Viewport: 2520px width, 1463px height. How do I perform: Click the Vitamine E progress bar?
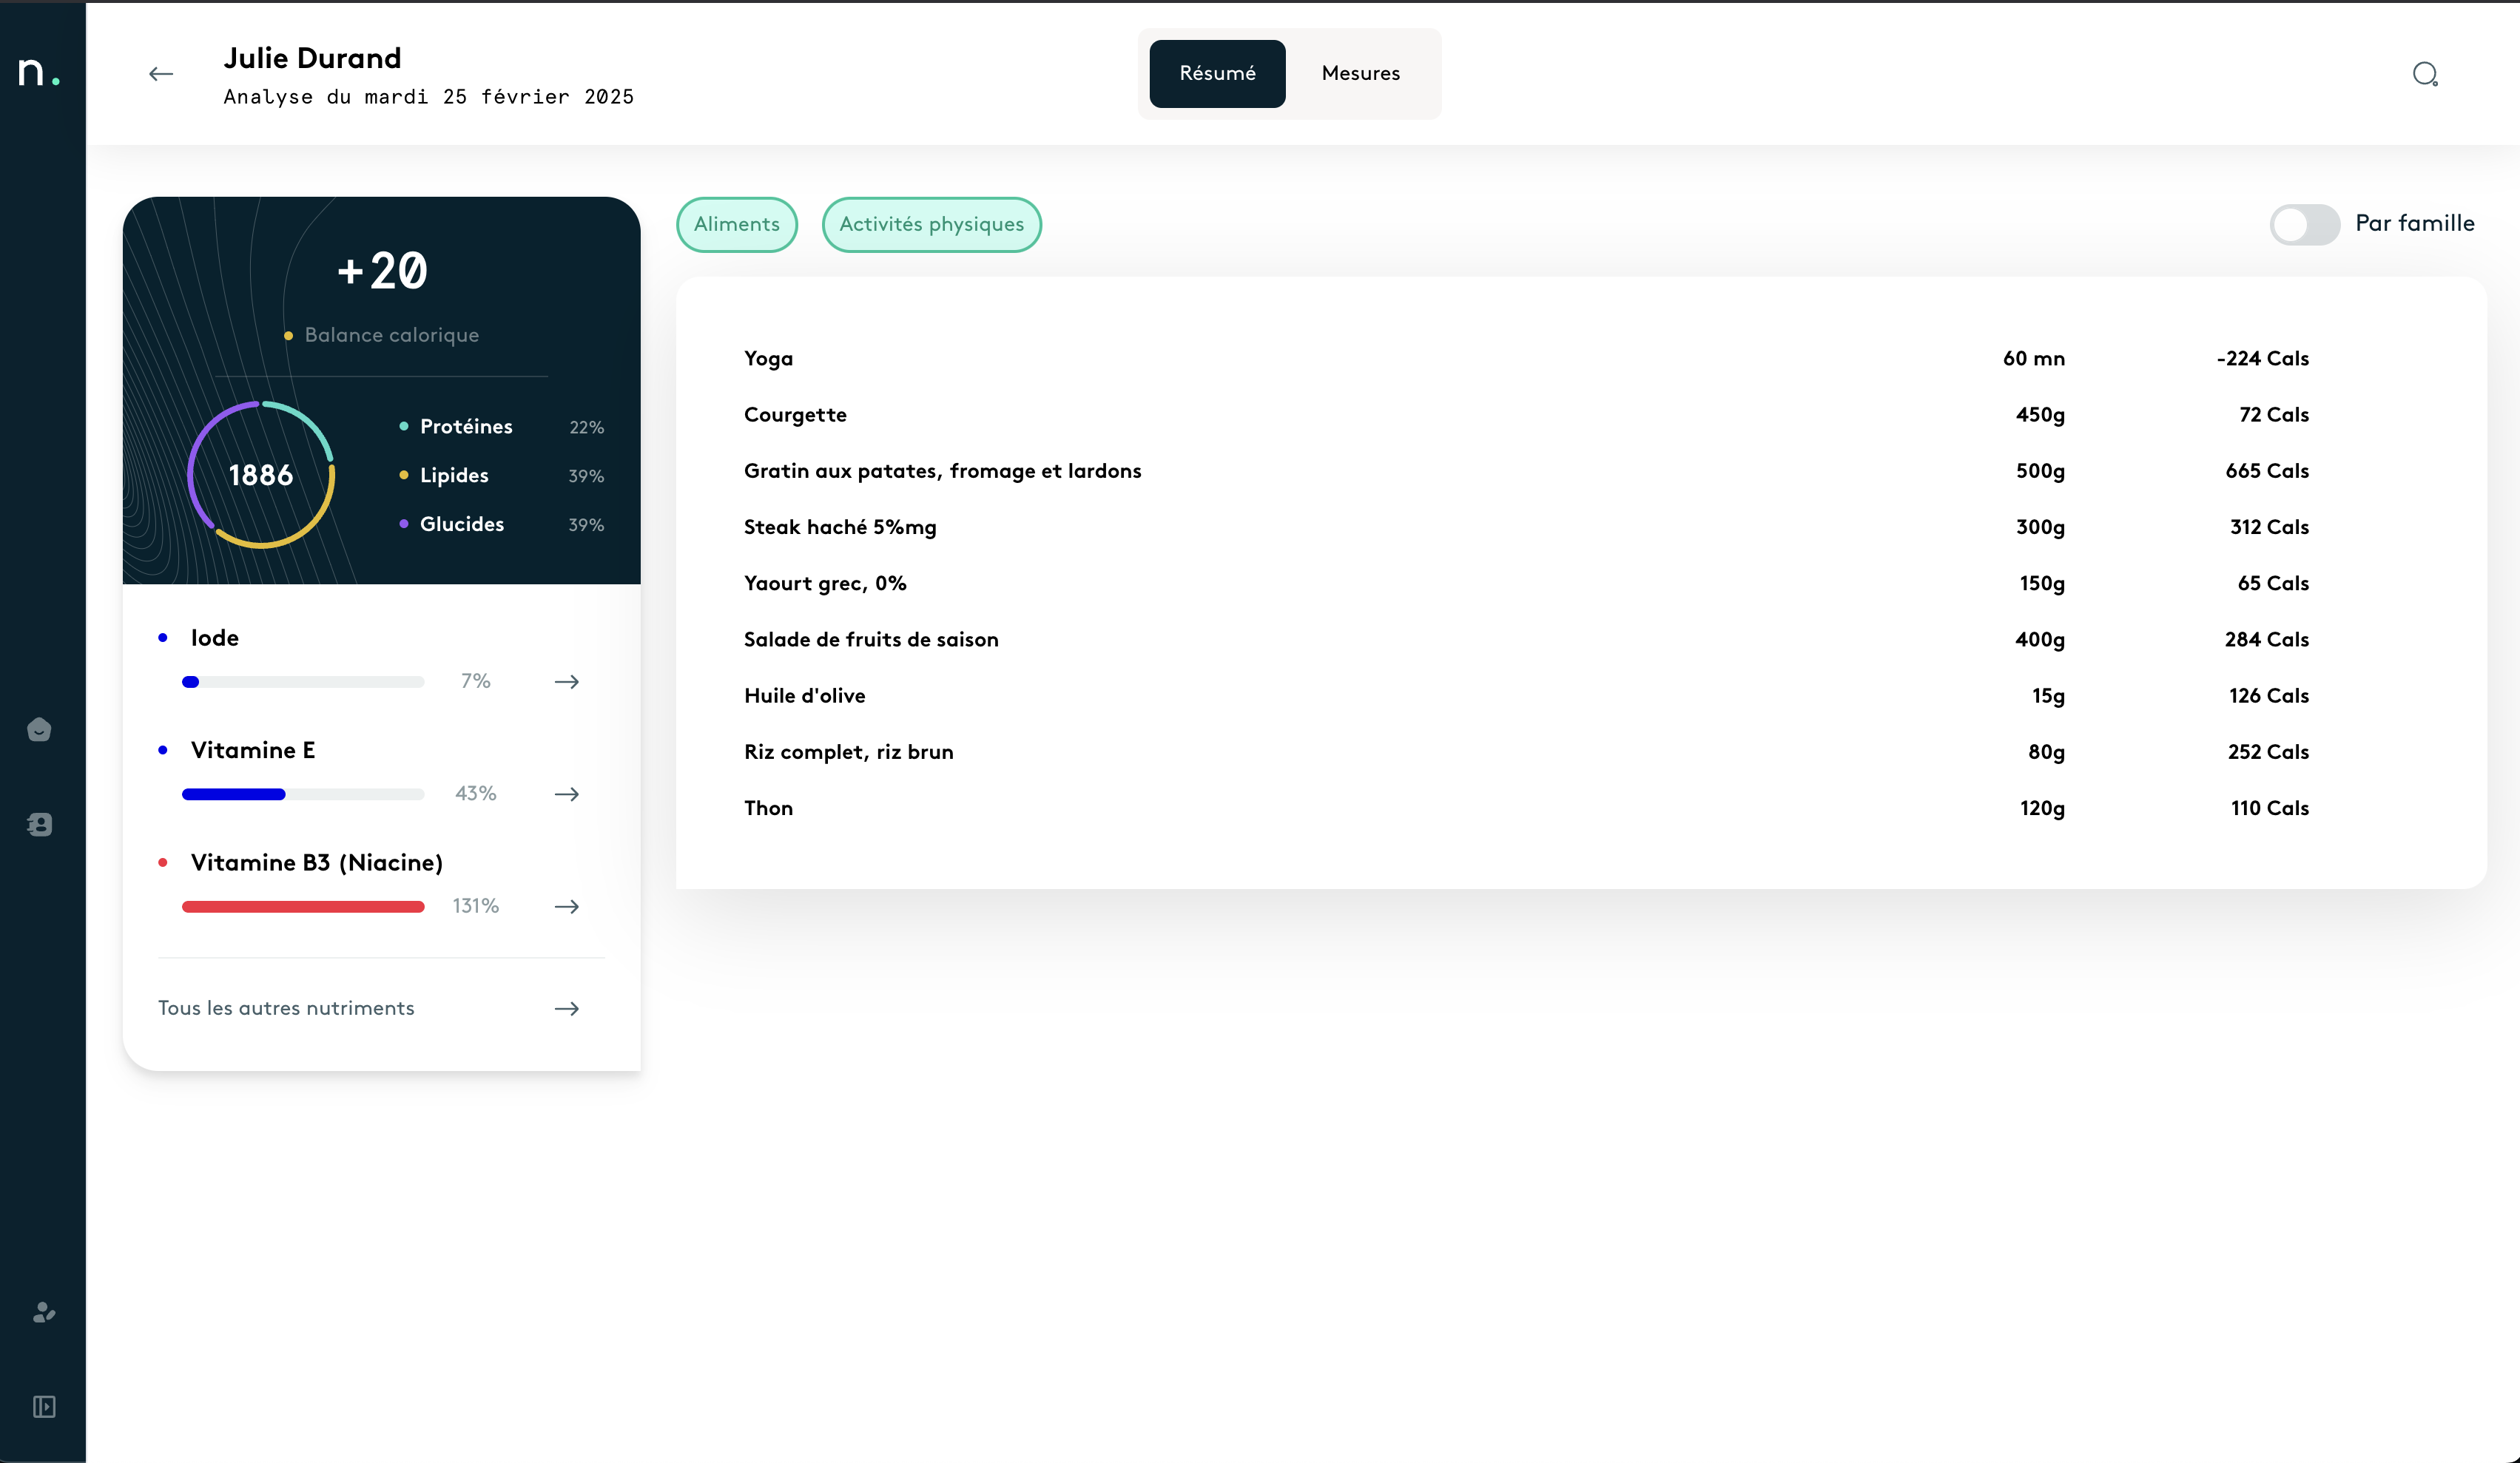(x=302, y=794)
